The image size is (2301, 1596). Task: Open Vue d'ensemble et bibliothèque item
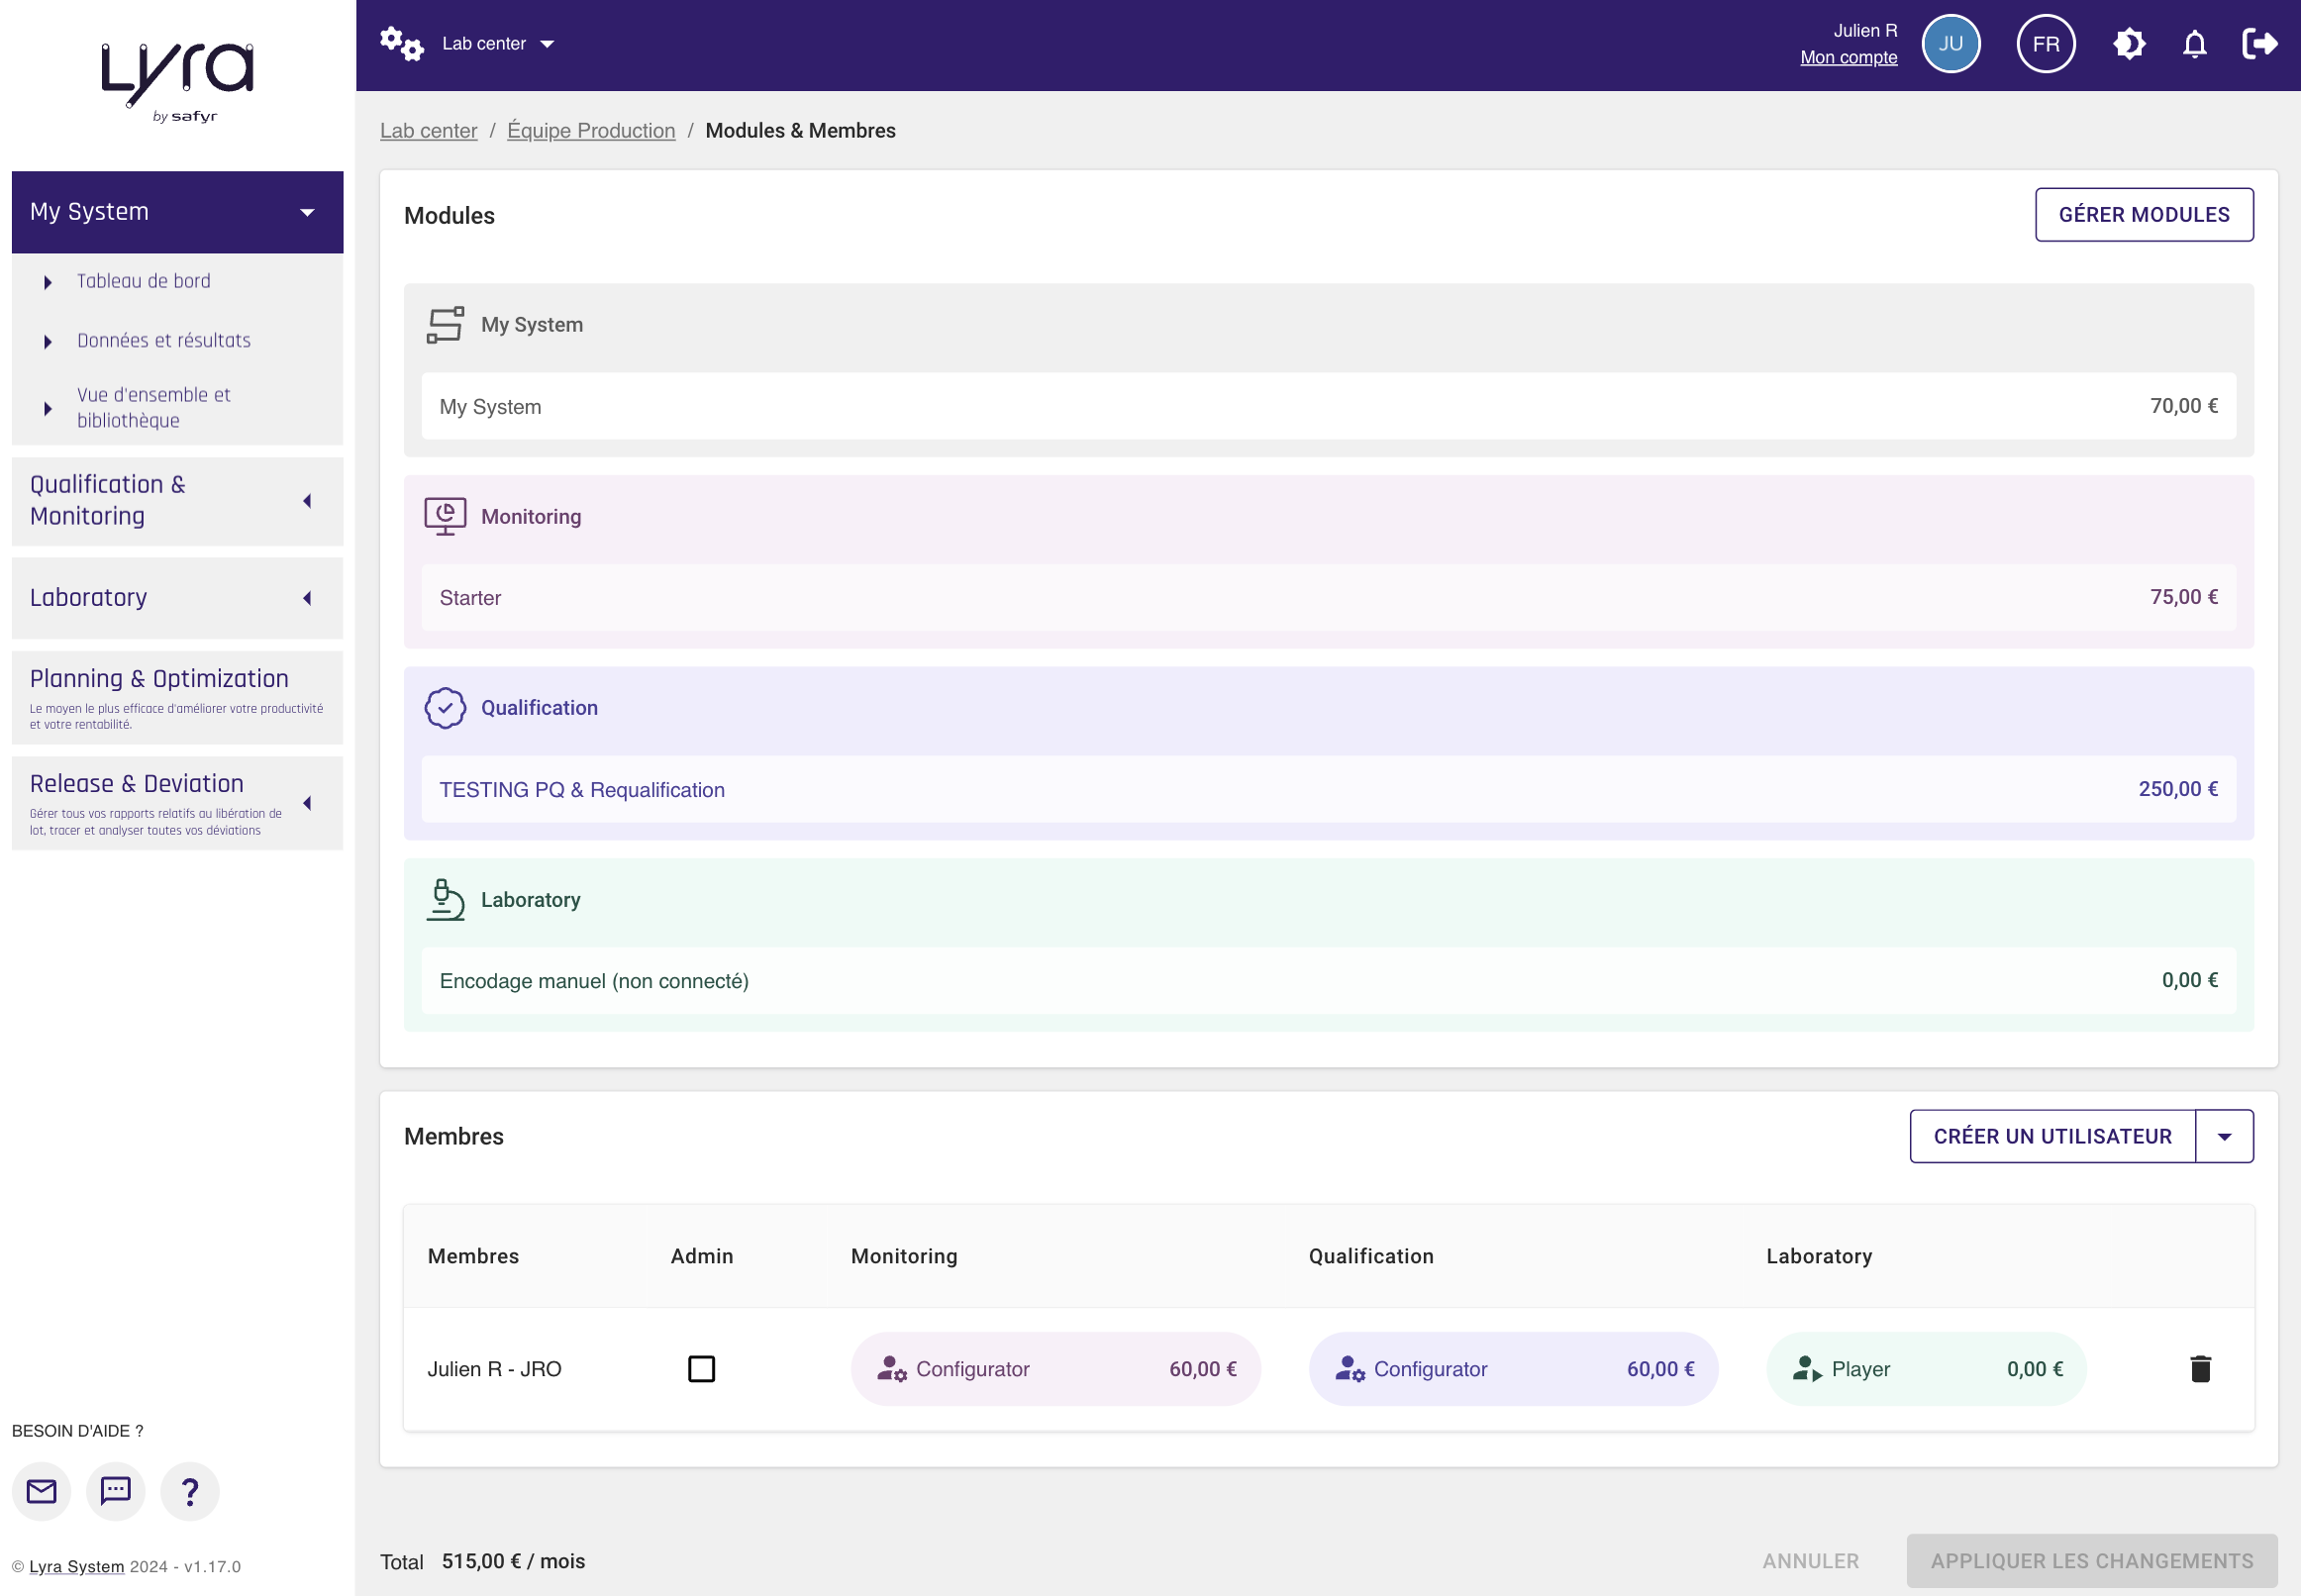[154, 408]
